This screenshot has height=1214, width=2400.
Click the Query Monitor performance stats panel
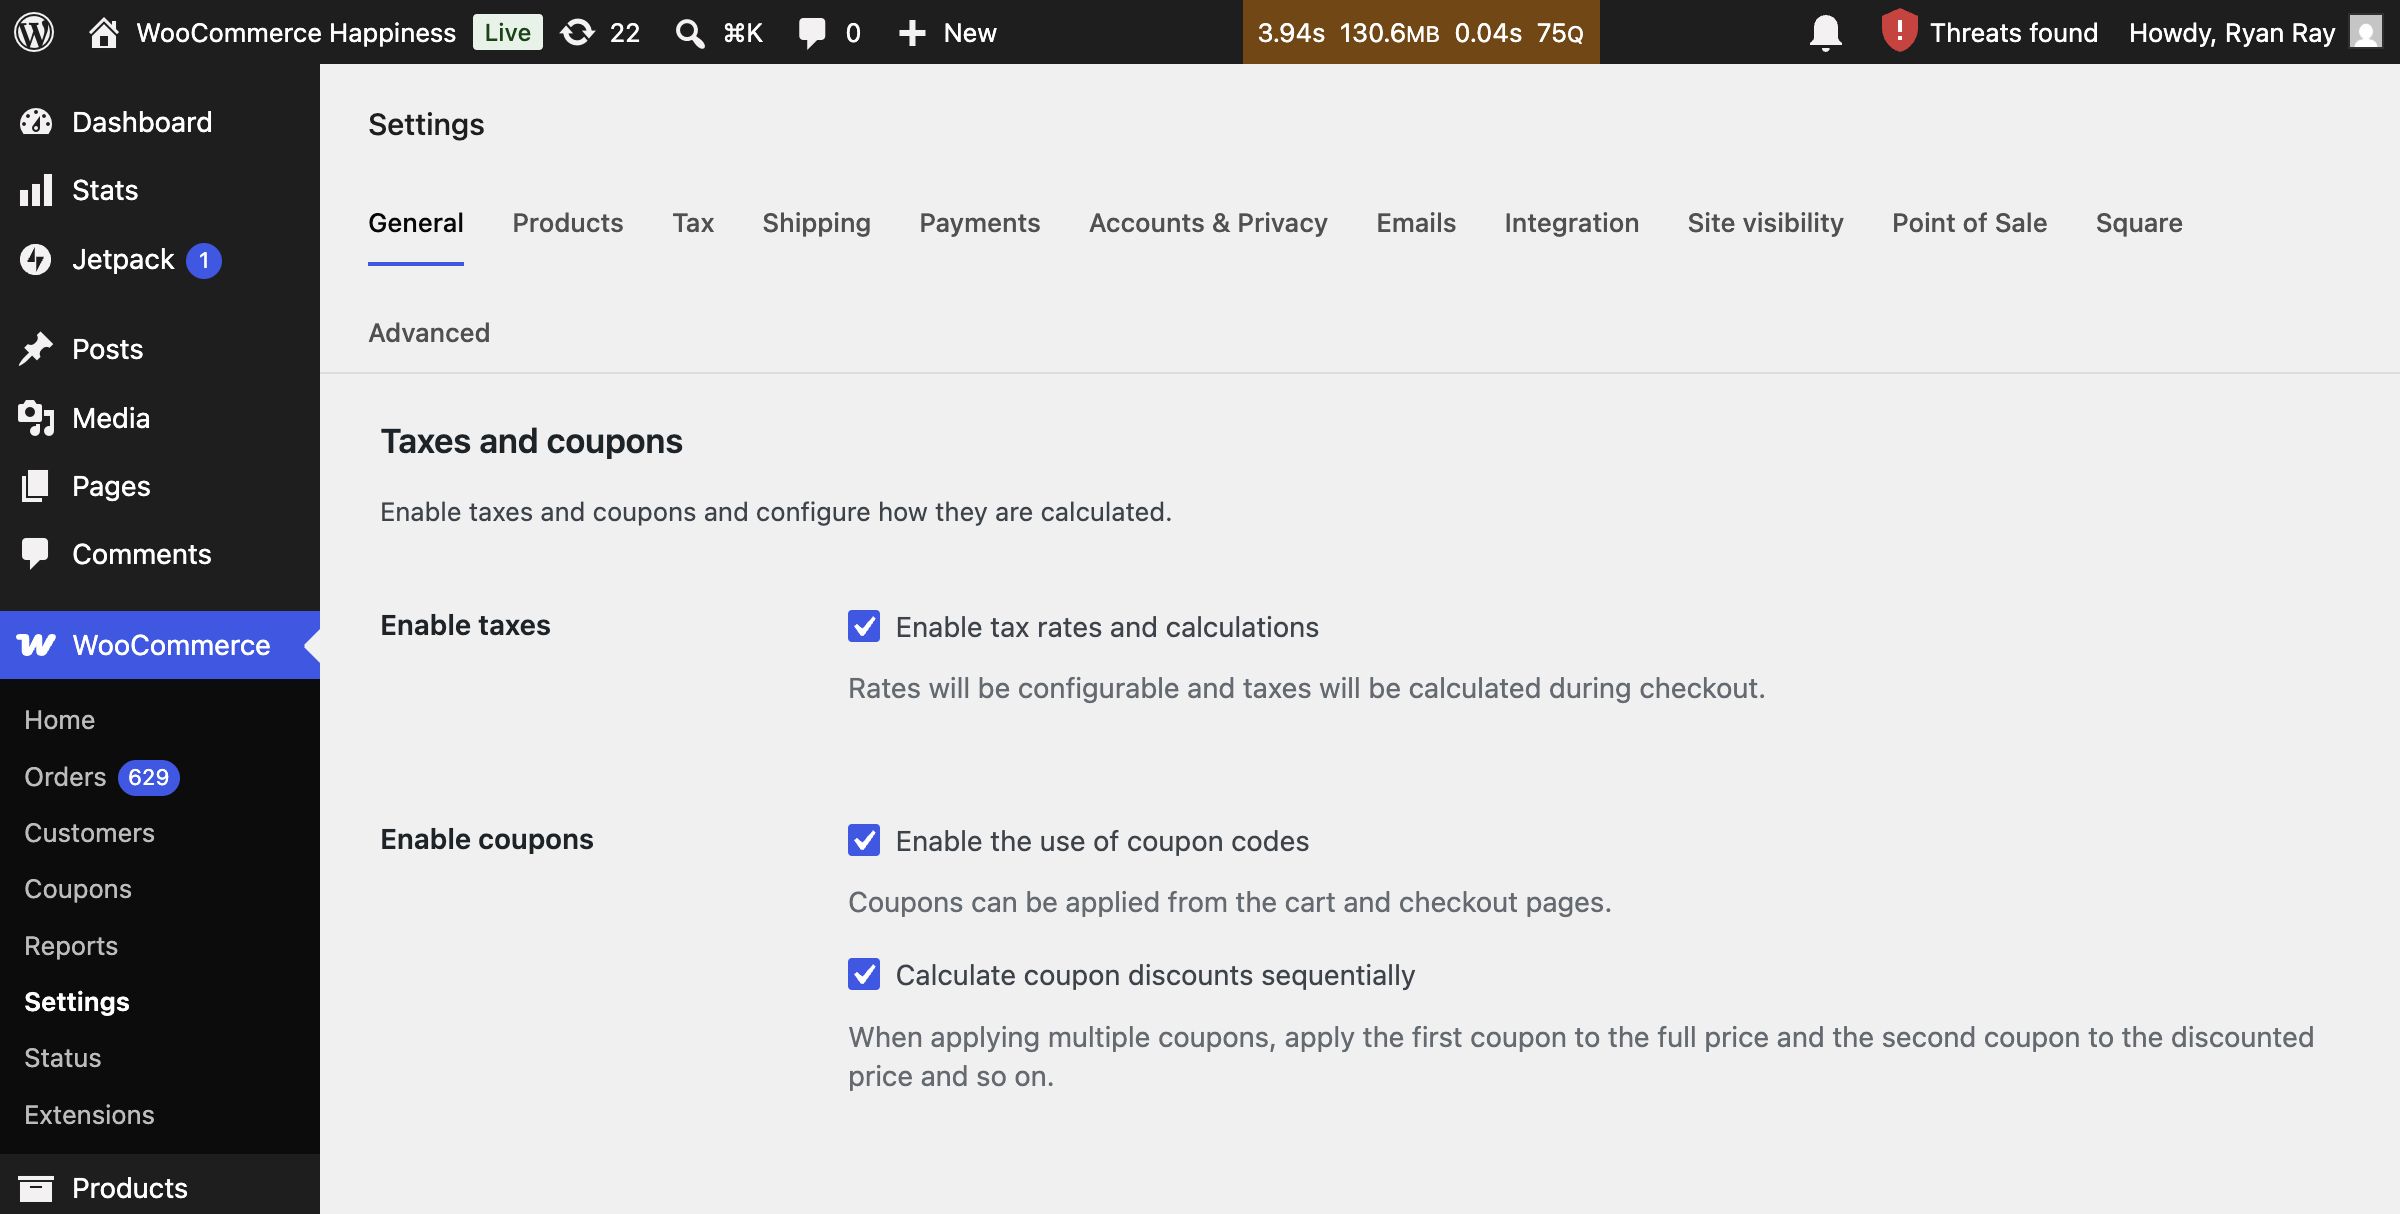pos(1421,32)
